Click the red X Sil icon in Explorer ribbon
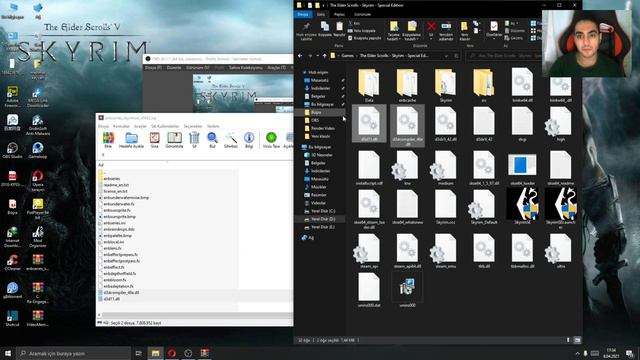Viewport: 640px width, 360px height. 431,27
